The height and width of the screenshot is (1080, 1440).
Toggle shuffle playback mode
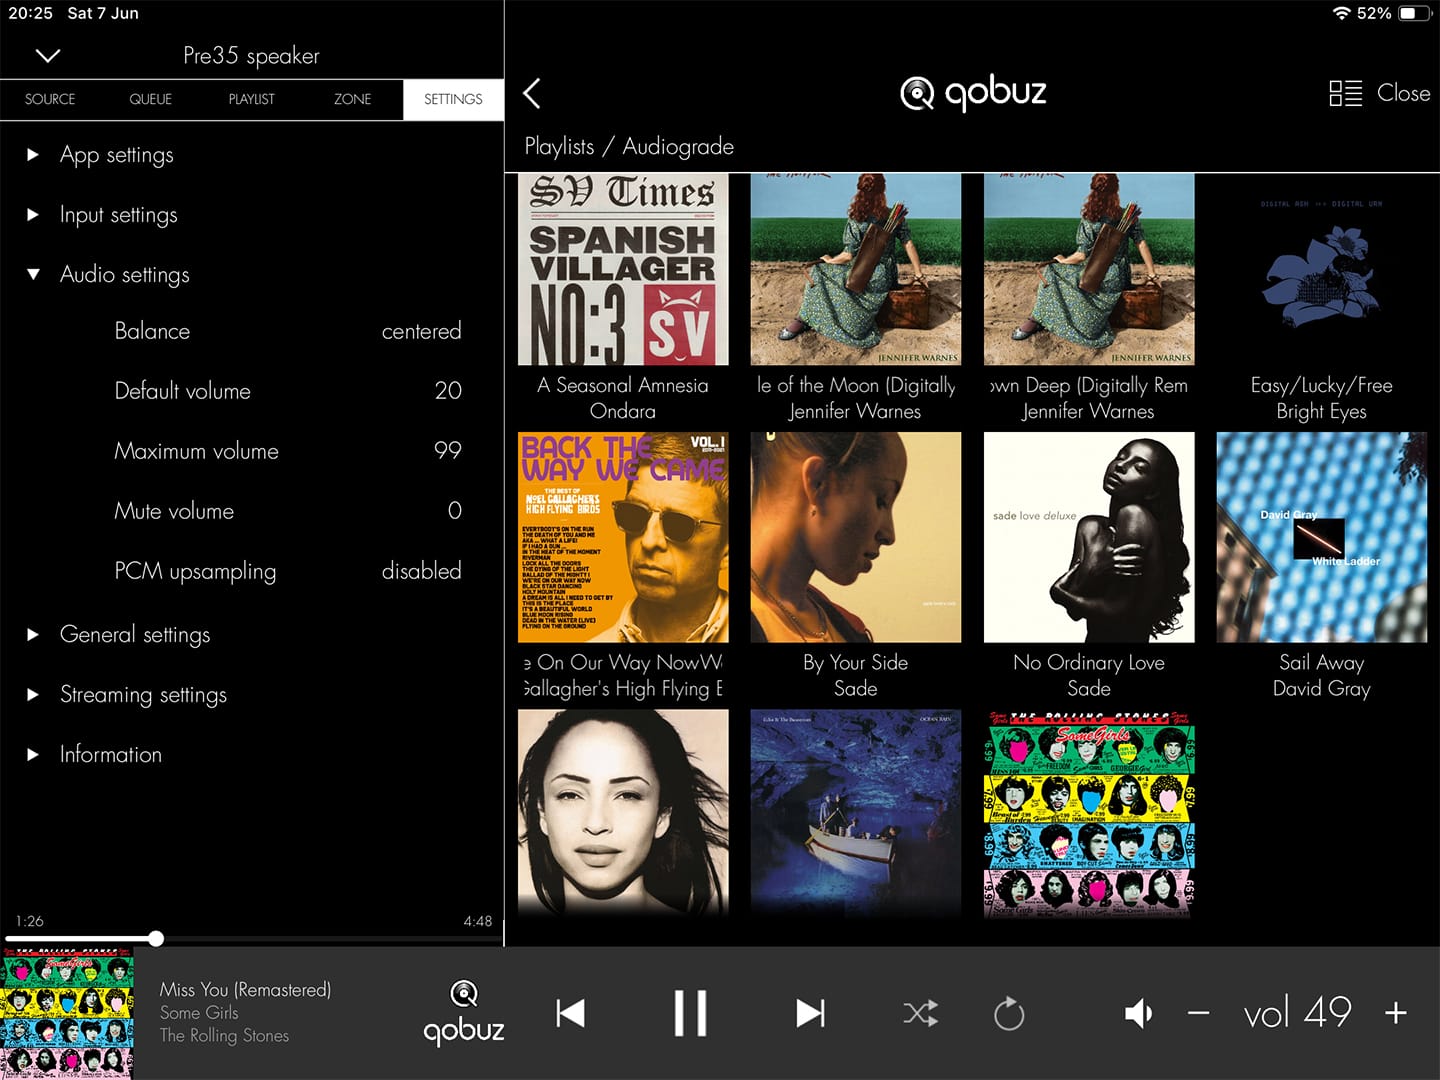[920, 1013]
